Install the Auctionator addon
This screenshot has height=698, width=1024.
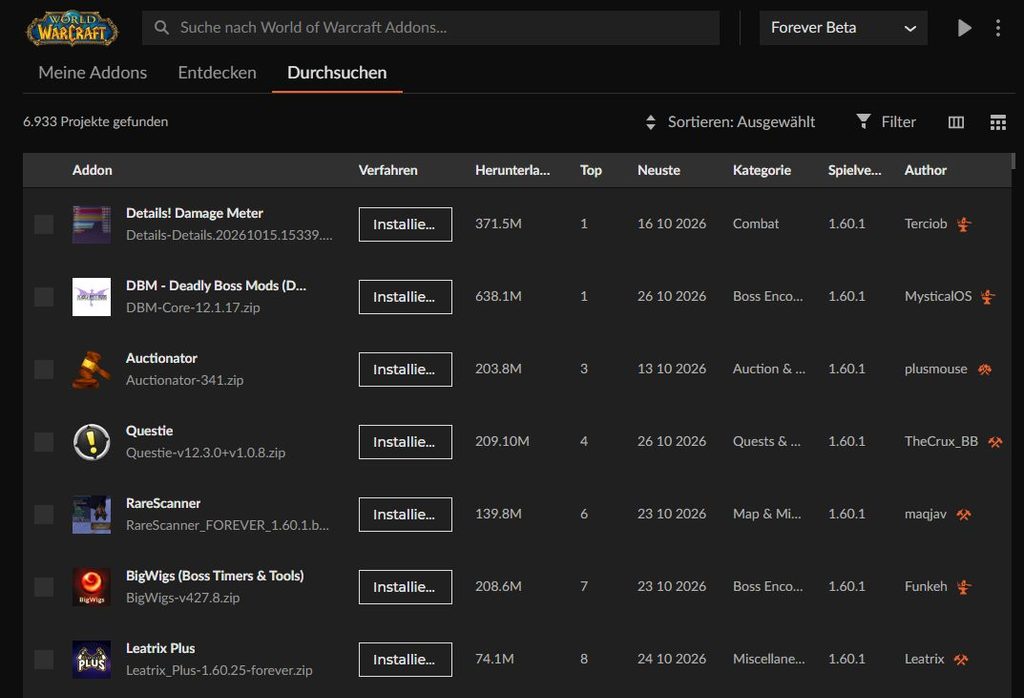(405, 369)
